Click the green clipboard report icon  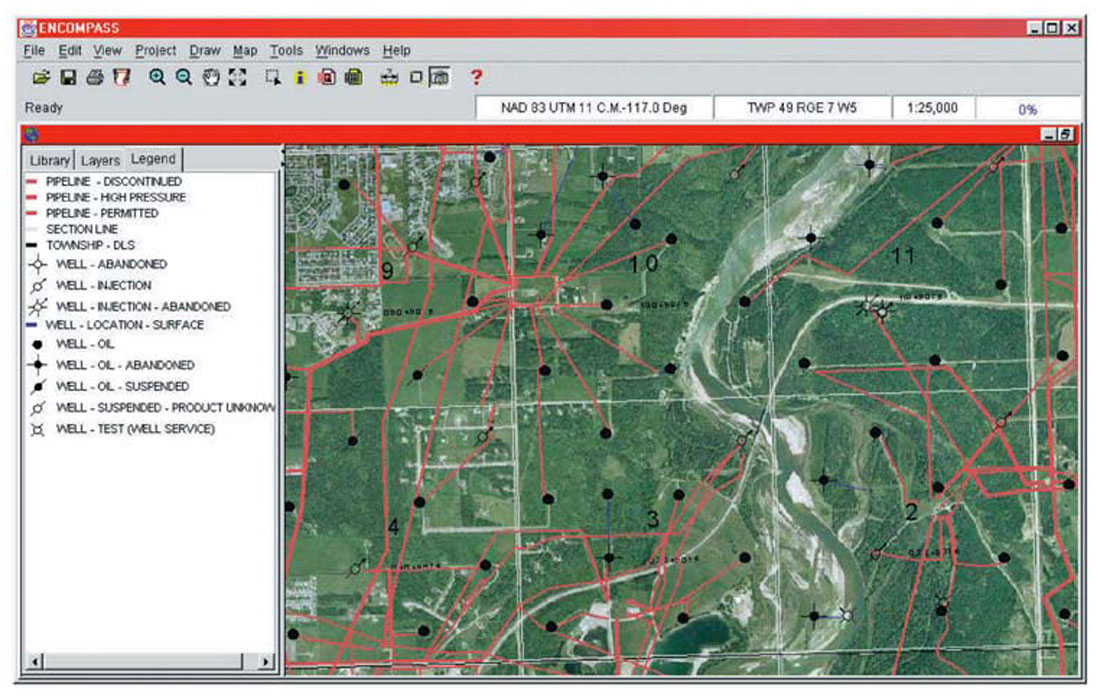(x=354, y=77)
